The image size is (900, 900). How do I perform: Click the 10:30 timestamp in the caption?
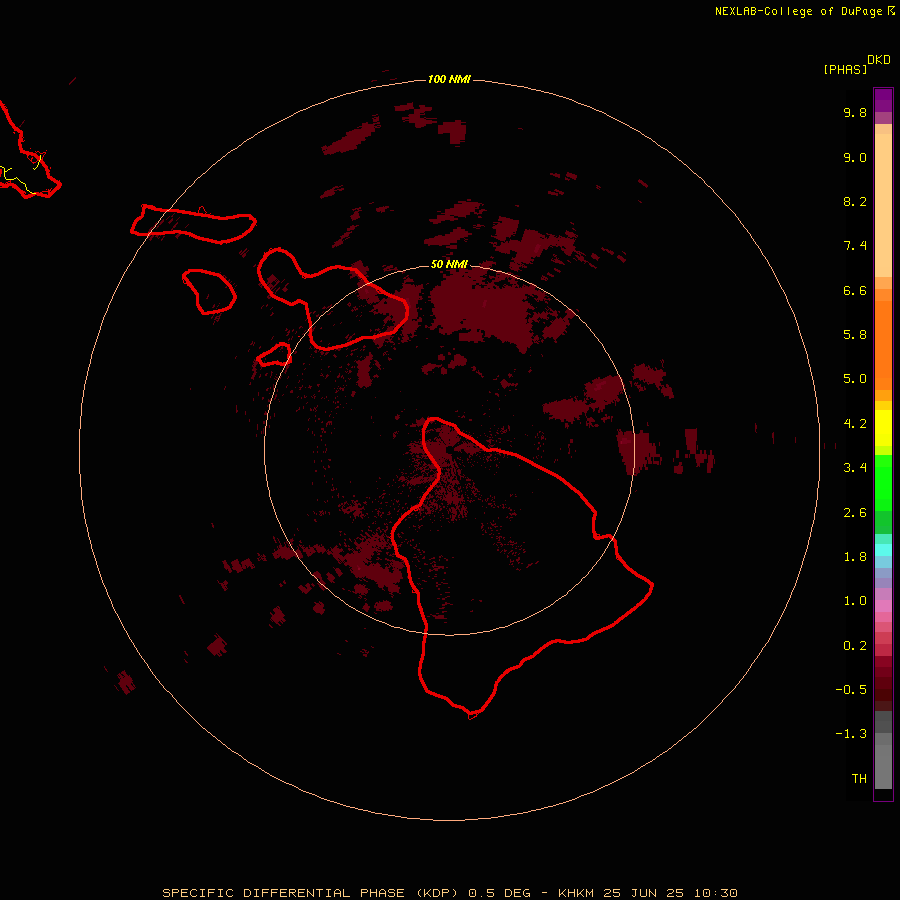coord(715,893)
